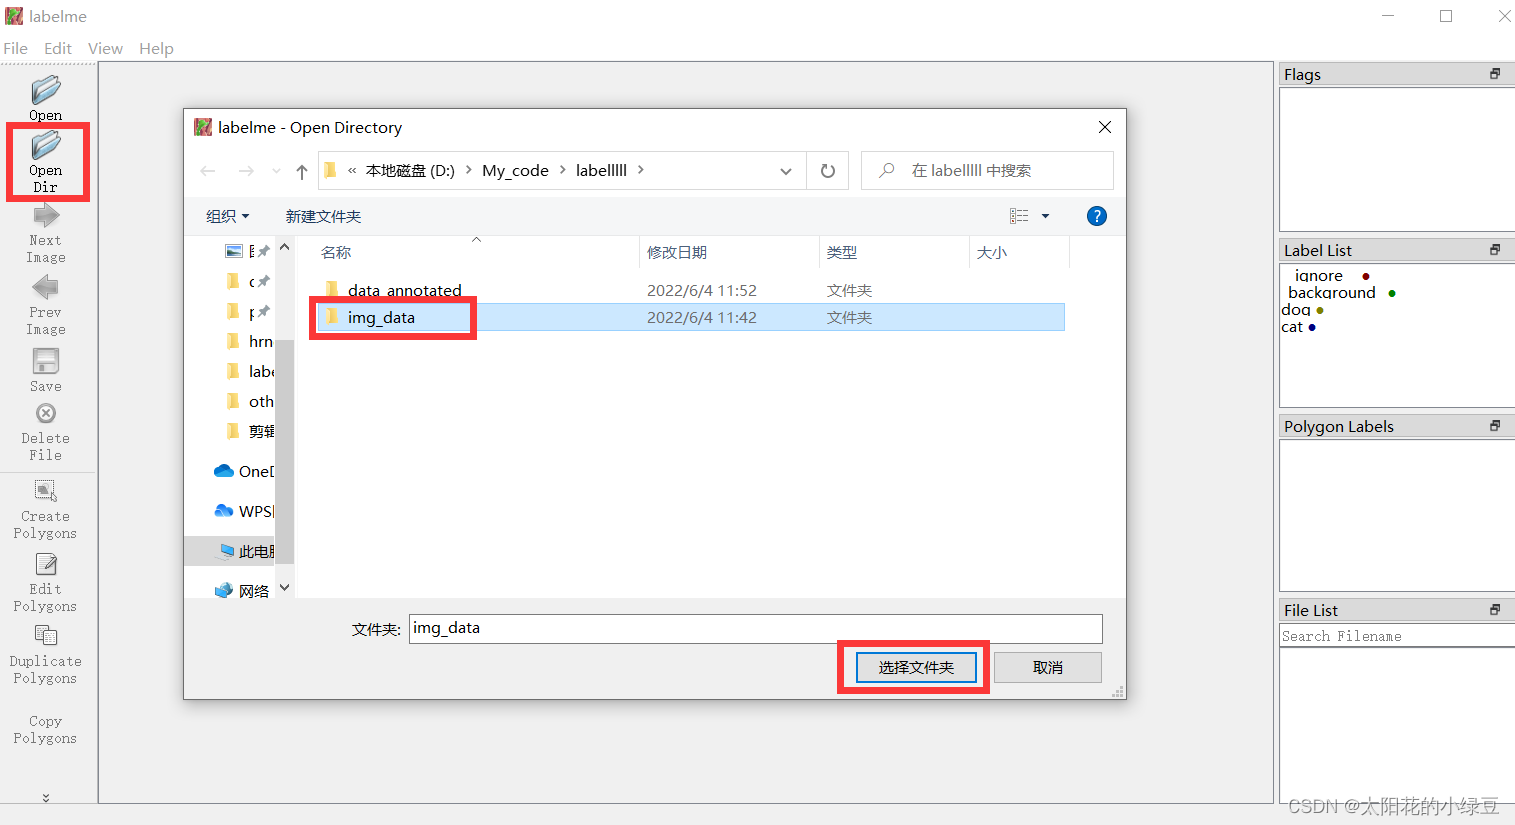Screen dimensions: 1515x825
Task: Sort by 大小 column header
Action: click(x=1019, y=252)
